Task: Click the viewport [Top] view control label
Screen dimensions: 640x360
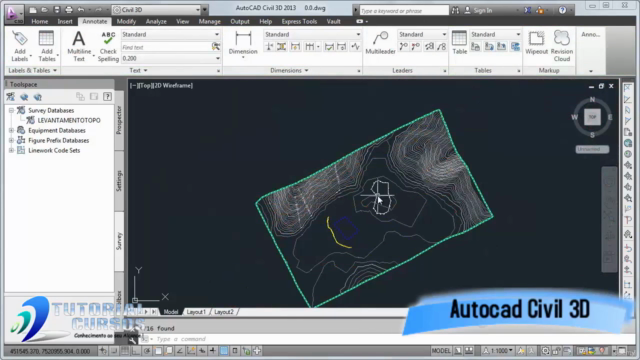Action: click(144, 86)
